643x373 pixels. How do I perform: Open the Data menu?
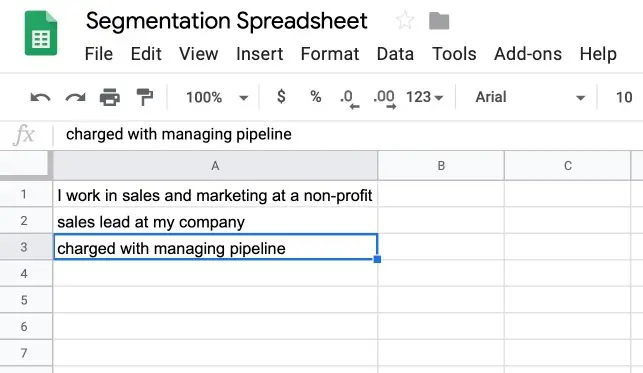(395, 54)
